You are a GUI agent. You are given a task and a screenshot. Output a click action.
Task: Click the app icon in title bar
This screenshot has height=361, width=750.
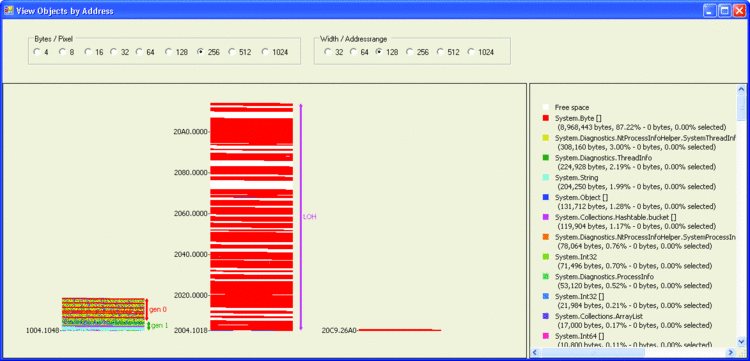click(x=8, y=11)
